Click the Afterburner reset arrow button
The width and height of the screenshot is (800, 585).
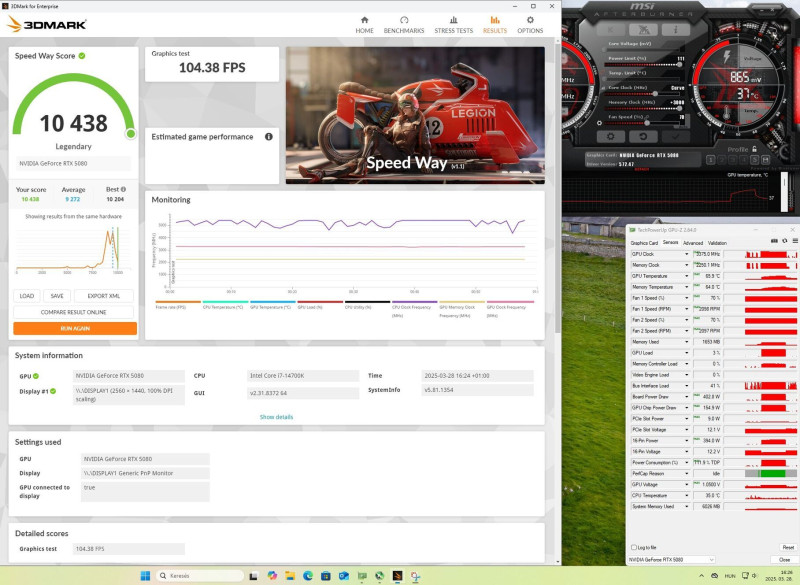[643, 136]
